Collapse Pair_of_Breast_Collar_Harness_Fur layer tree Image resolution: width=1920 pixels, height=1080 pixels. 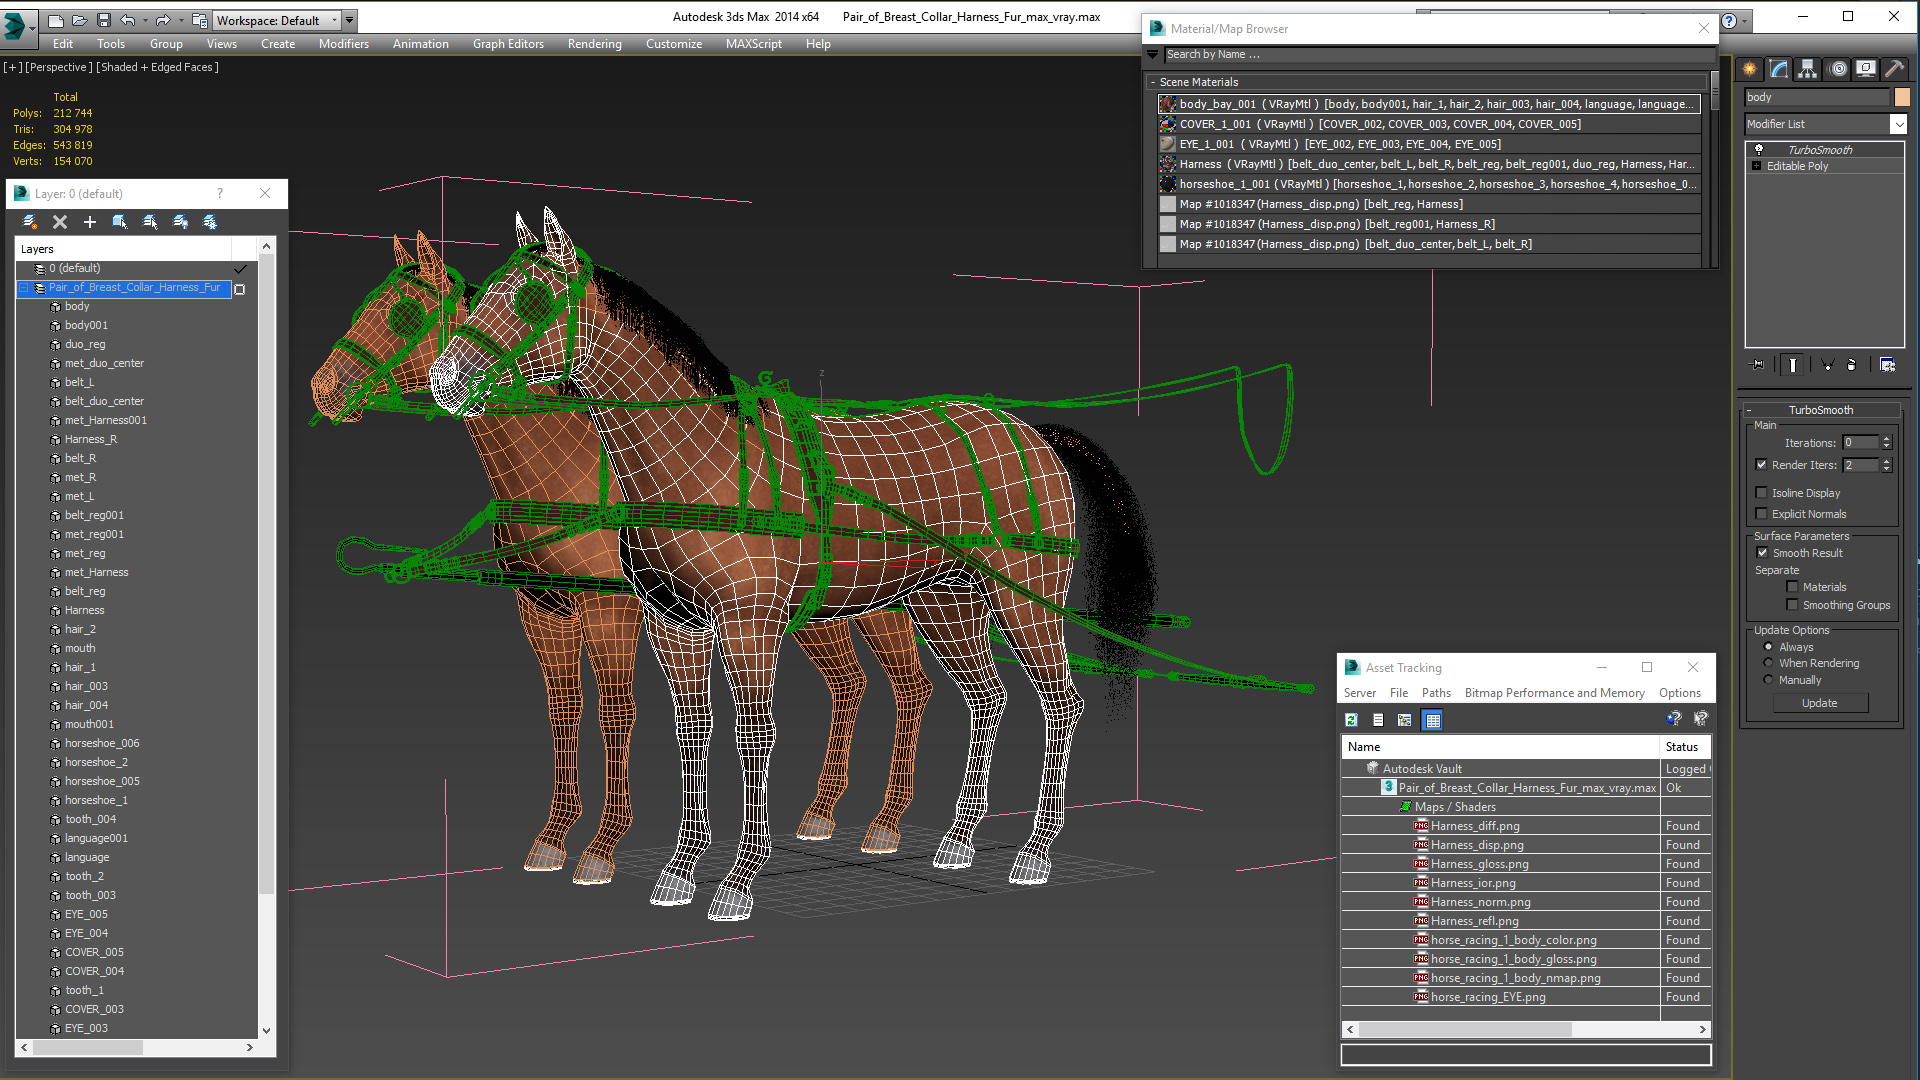(24, 288)
